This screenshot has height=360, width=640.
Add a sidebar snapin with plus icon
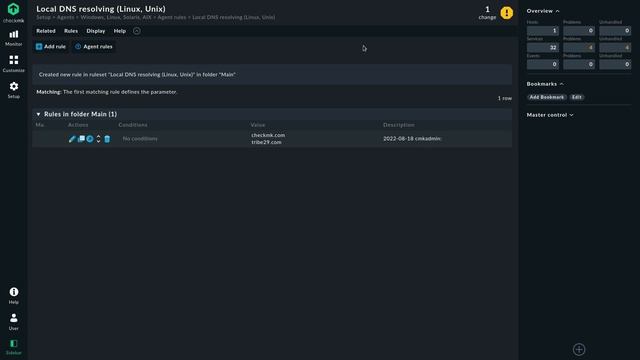click(579, 349)
